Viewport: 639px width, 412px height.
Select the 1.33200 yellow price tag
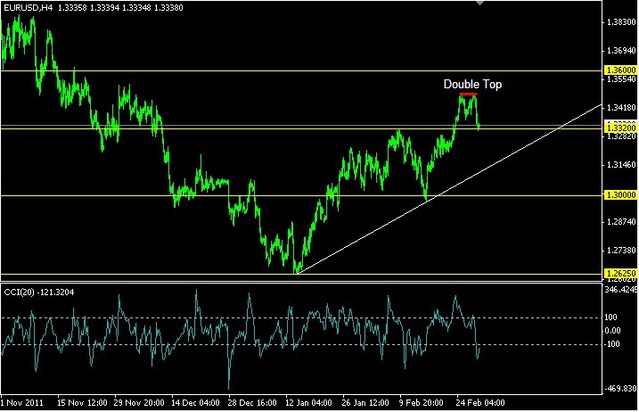click(x=621, y=128)
